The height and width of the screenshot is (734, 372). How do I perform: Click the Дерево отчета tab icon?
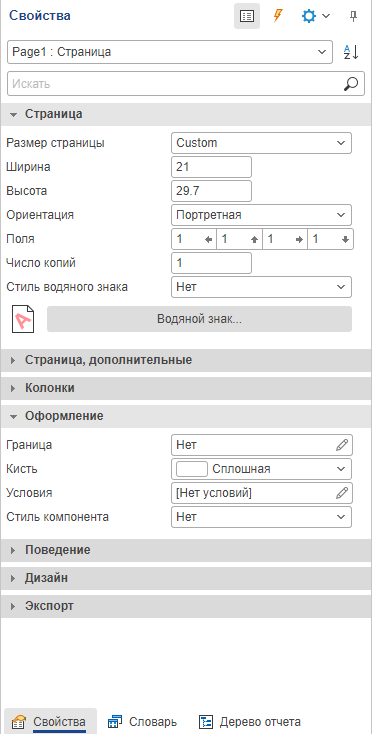click(x=205, y=721)
